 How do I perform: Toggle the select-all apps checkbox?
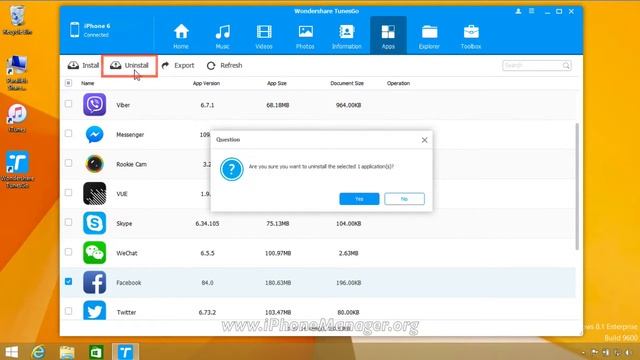pos(68,83)
